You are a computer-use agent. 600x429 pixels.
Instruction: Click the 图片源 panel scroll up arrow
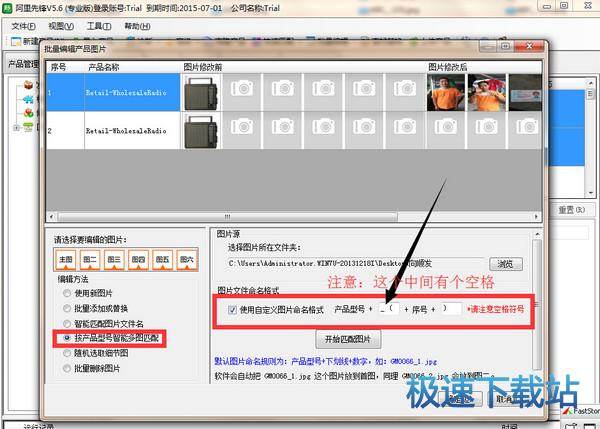[537, 234]
